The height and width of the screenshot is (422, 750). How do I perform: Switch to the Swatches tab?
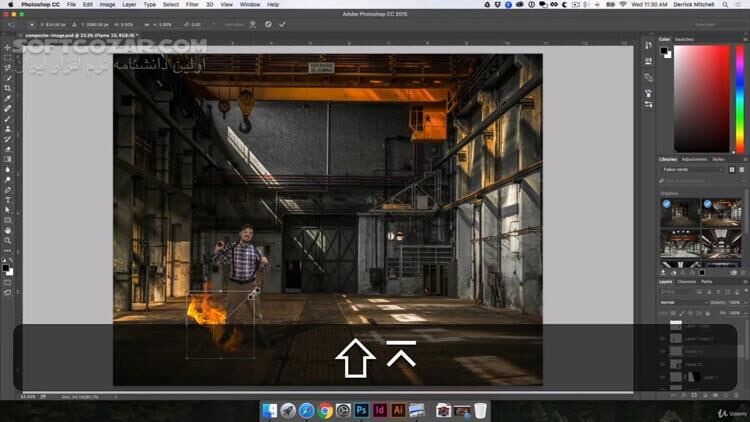pyautogui.click(x=684, y=39)
